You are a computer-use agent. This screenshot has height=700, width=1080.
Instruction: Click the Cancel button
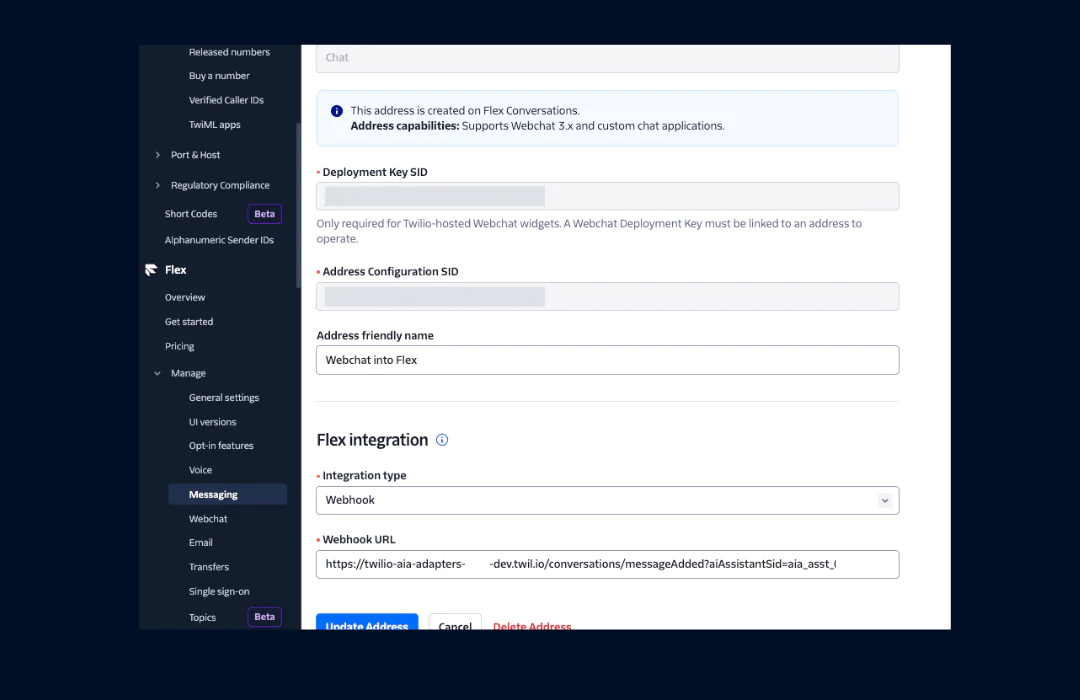point(455,621)
